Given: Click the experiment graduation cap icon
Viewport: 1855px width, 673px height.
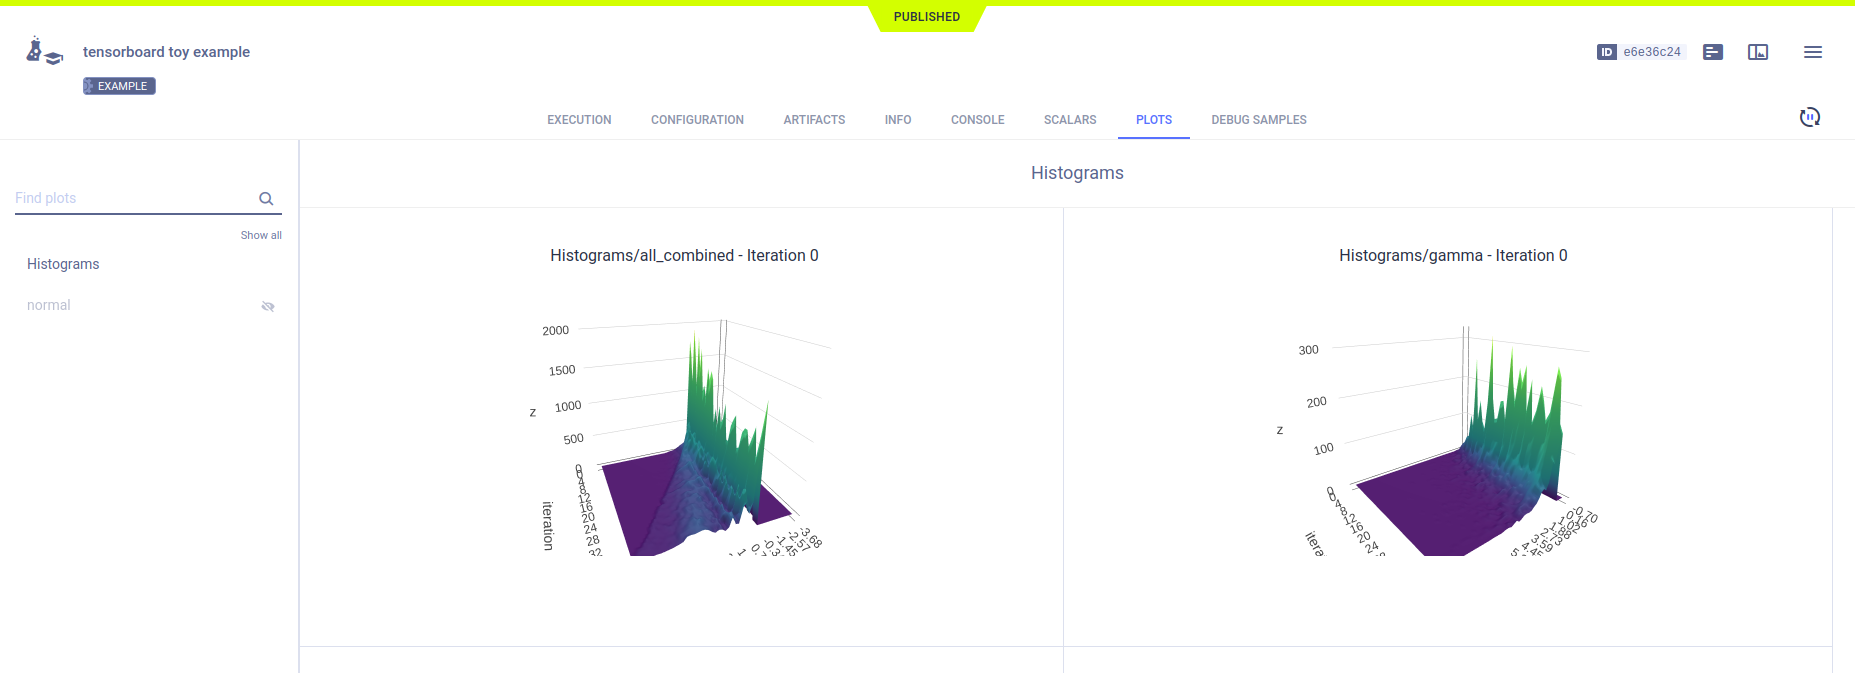Looking at the screenshot, I should [44, 52].
